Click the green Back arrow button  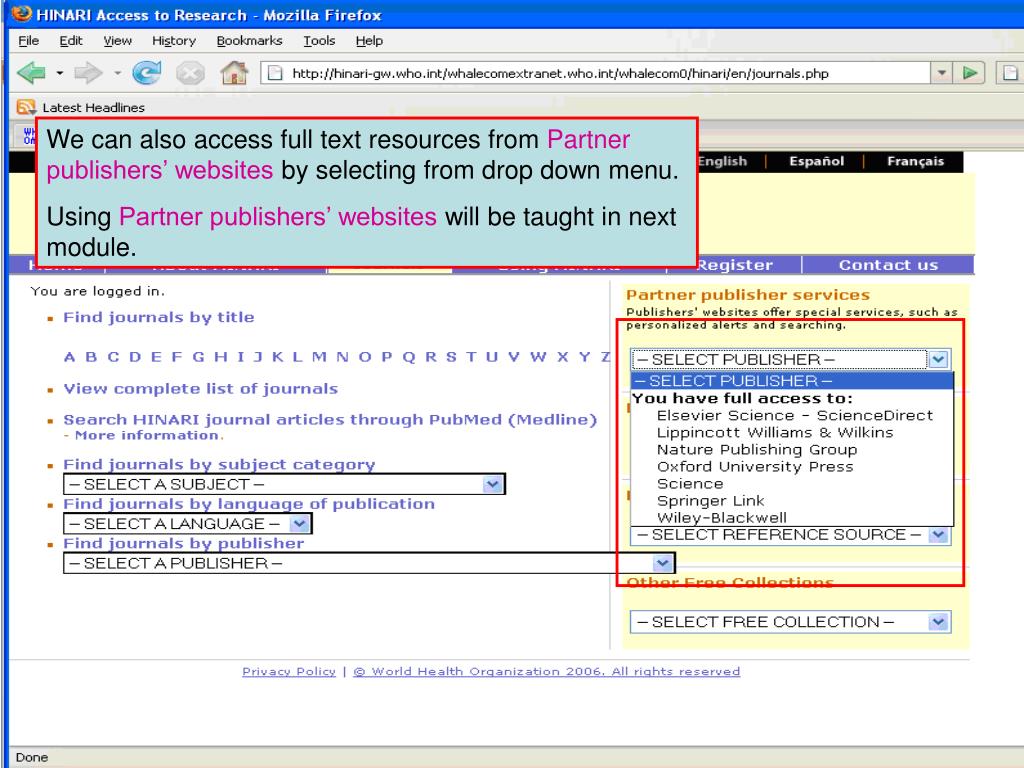pyautogui.click(x=31, y=72)
